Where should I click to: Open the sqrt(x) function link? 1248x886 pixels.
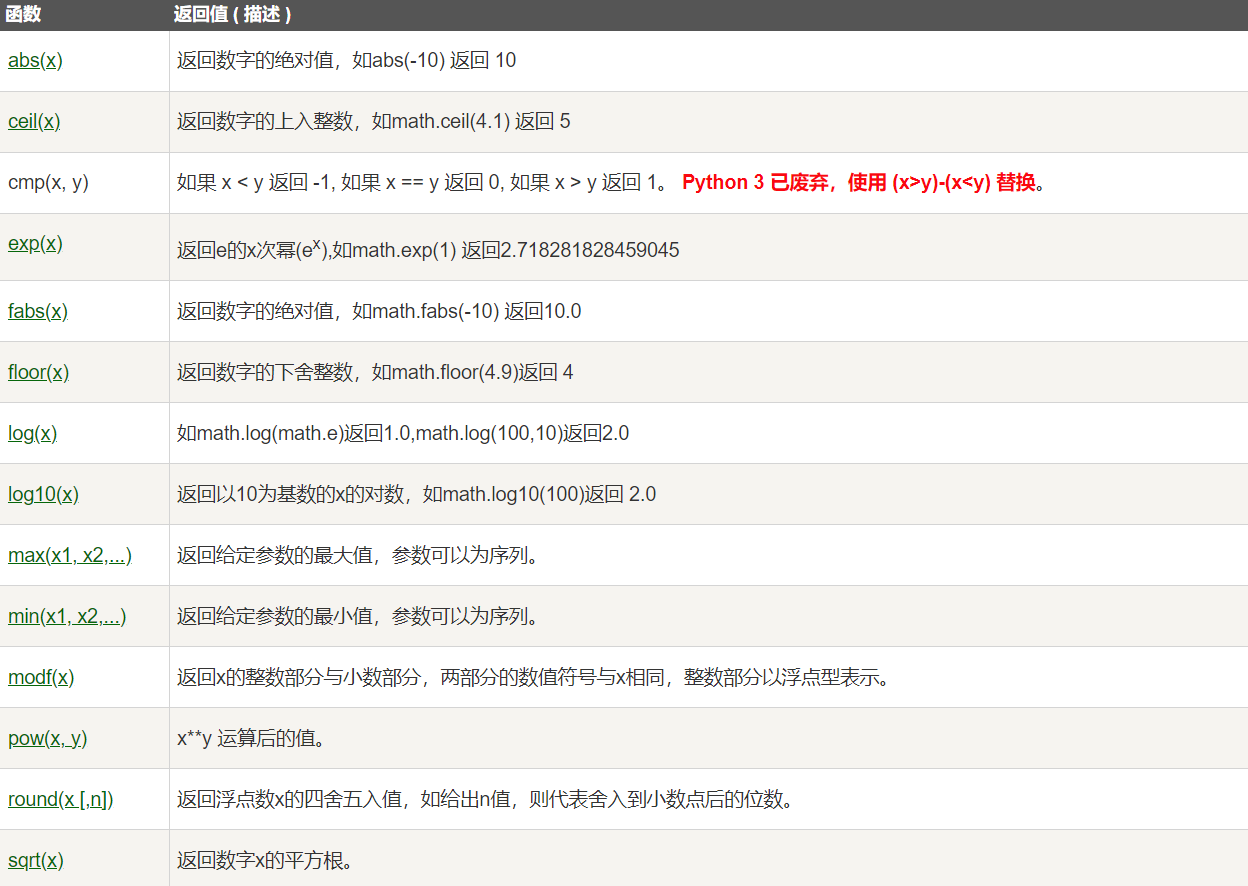pyautogui.click(x=36, y=860)
